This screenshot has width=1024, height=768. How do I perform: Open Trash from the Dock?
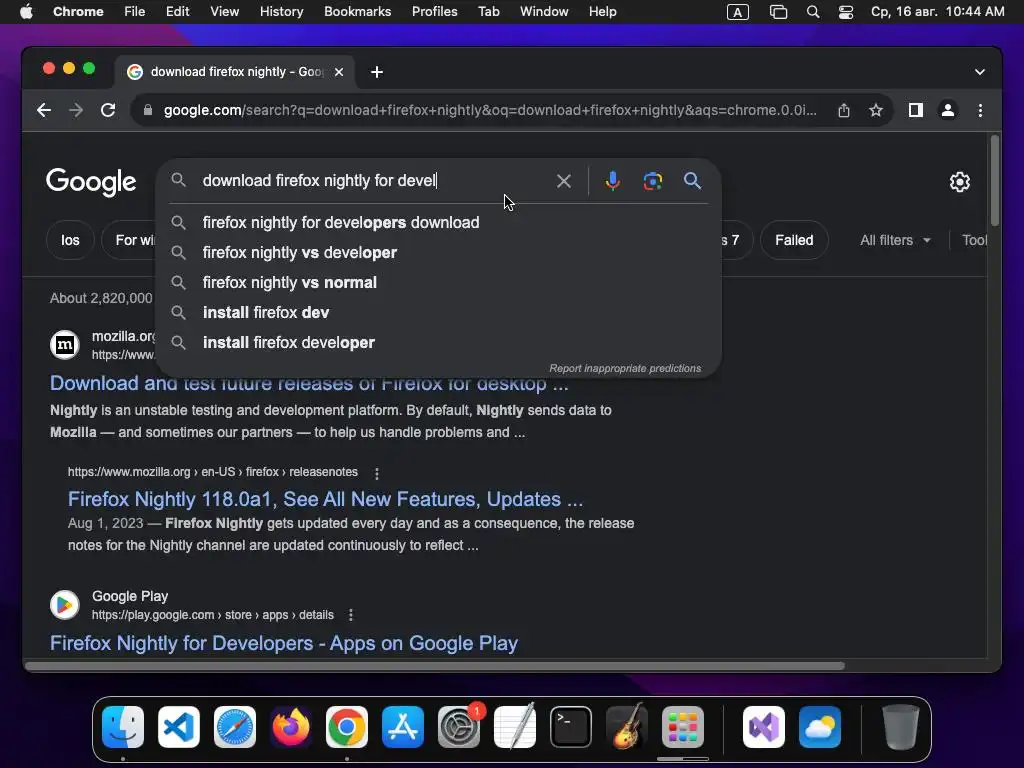tap(901, 727)
